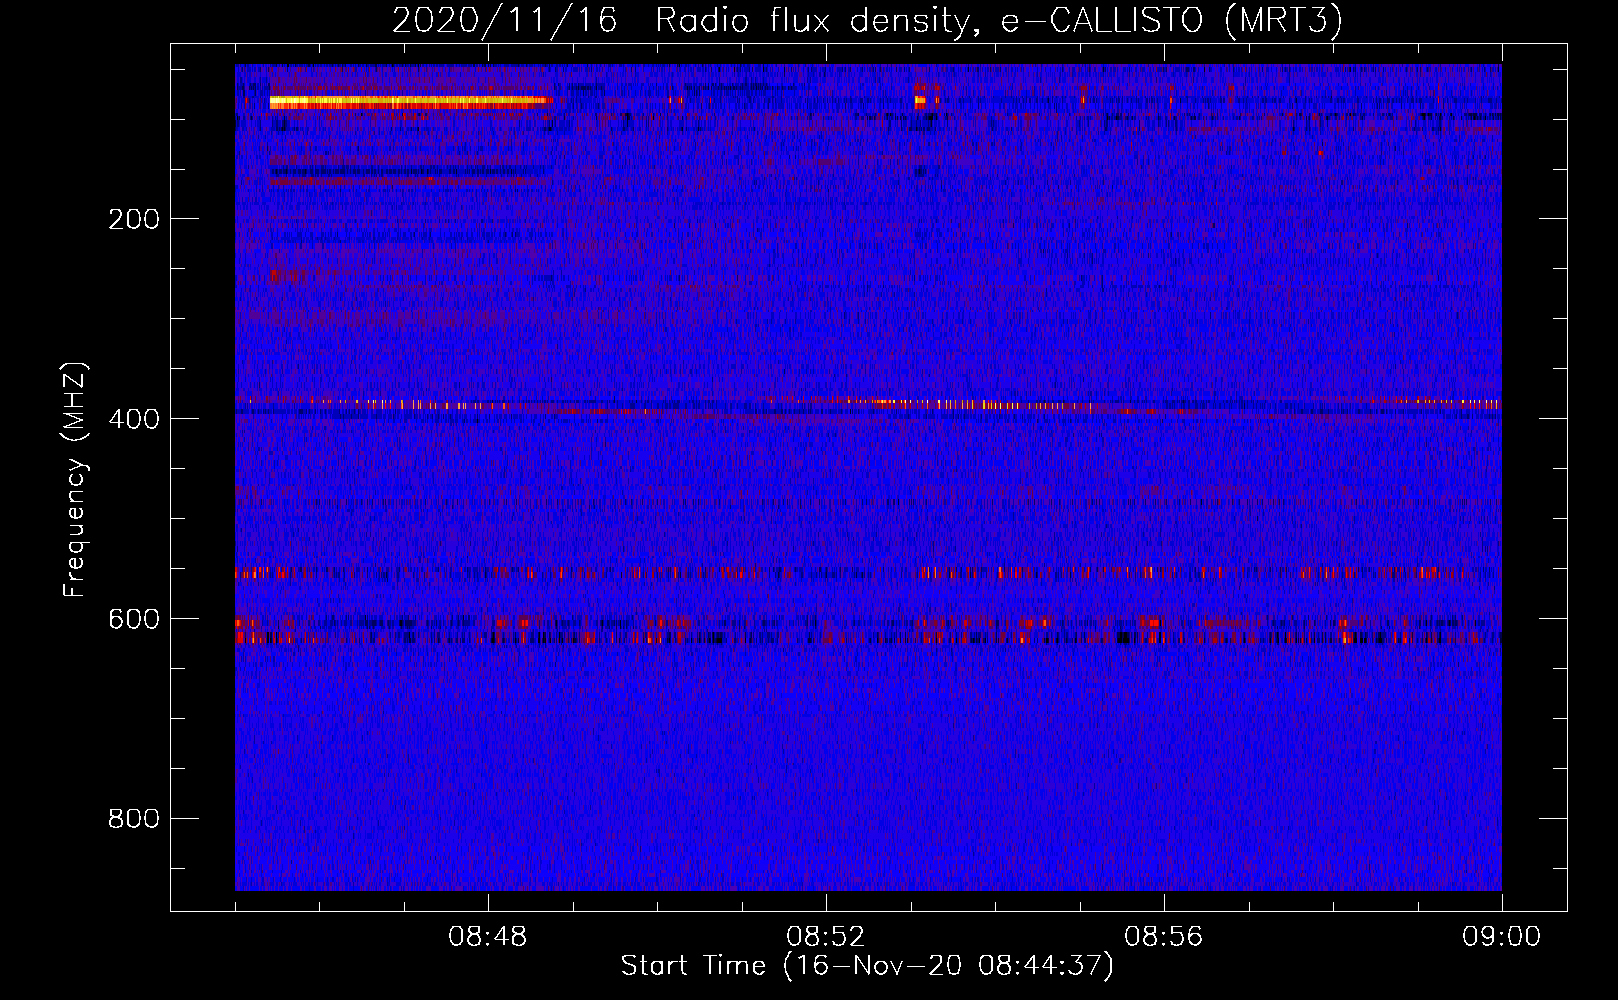Click the "Start Time (16-Nov-20 08:44:37)" label

tap(867, 966)
